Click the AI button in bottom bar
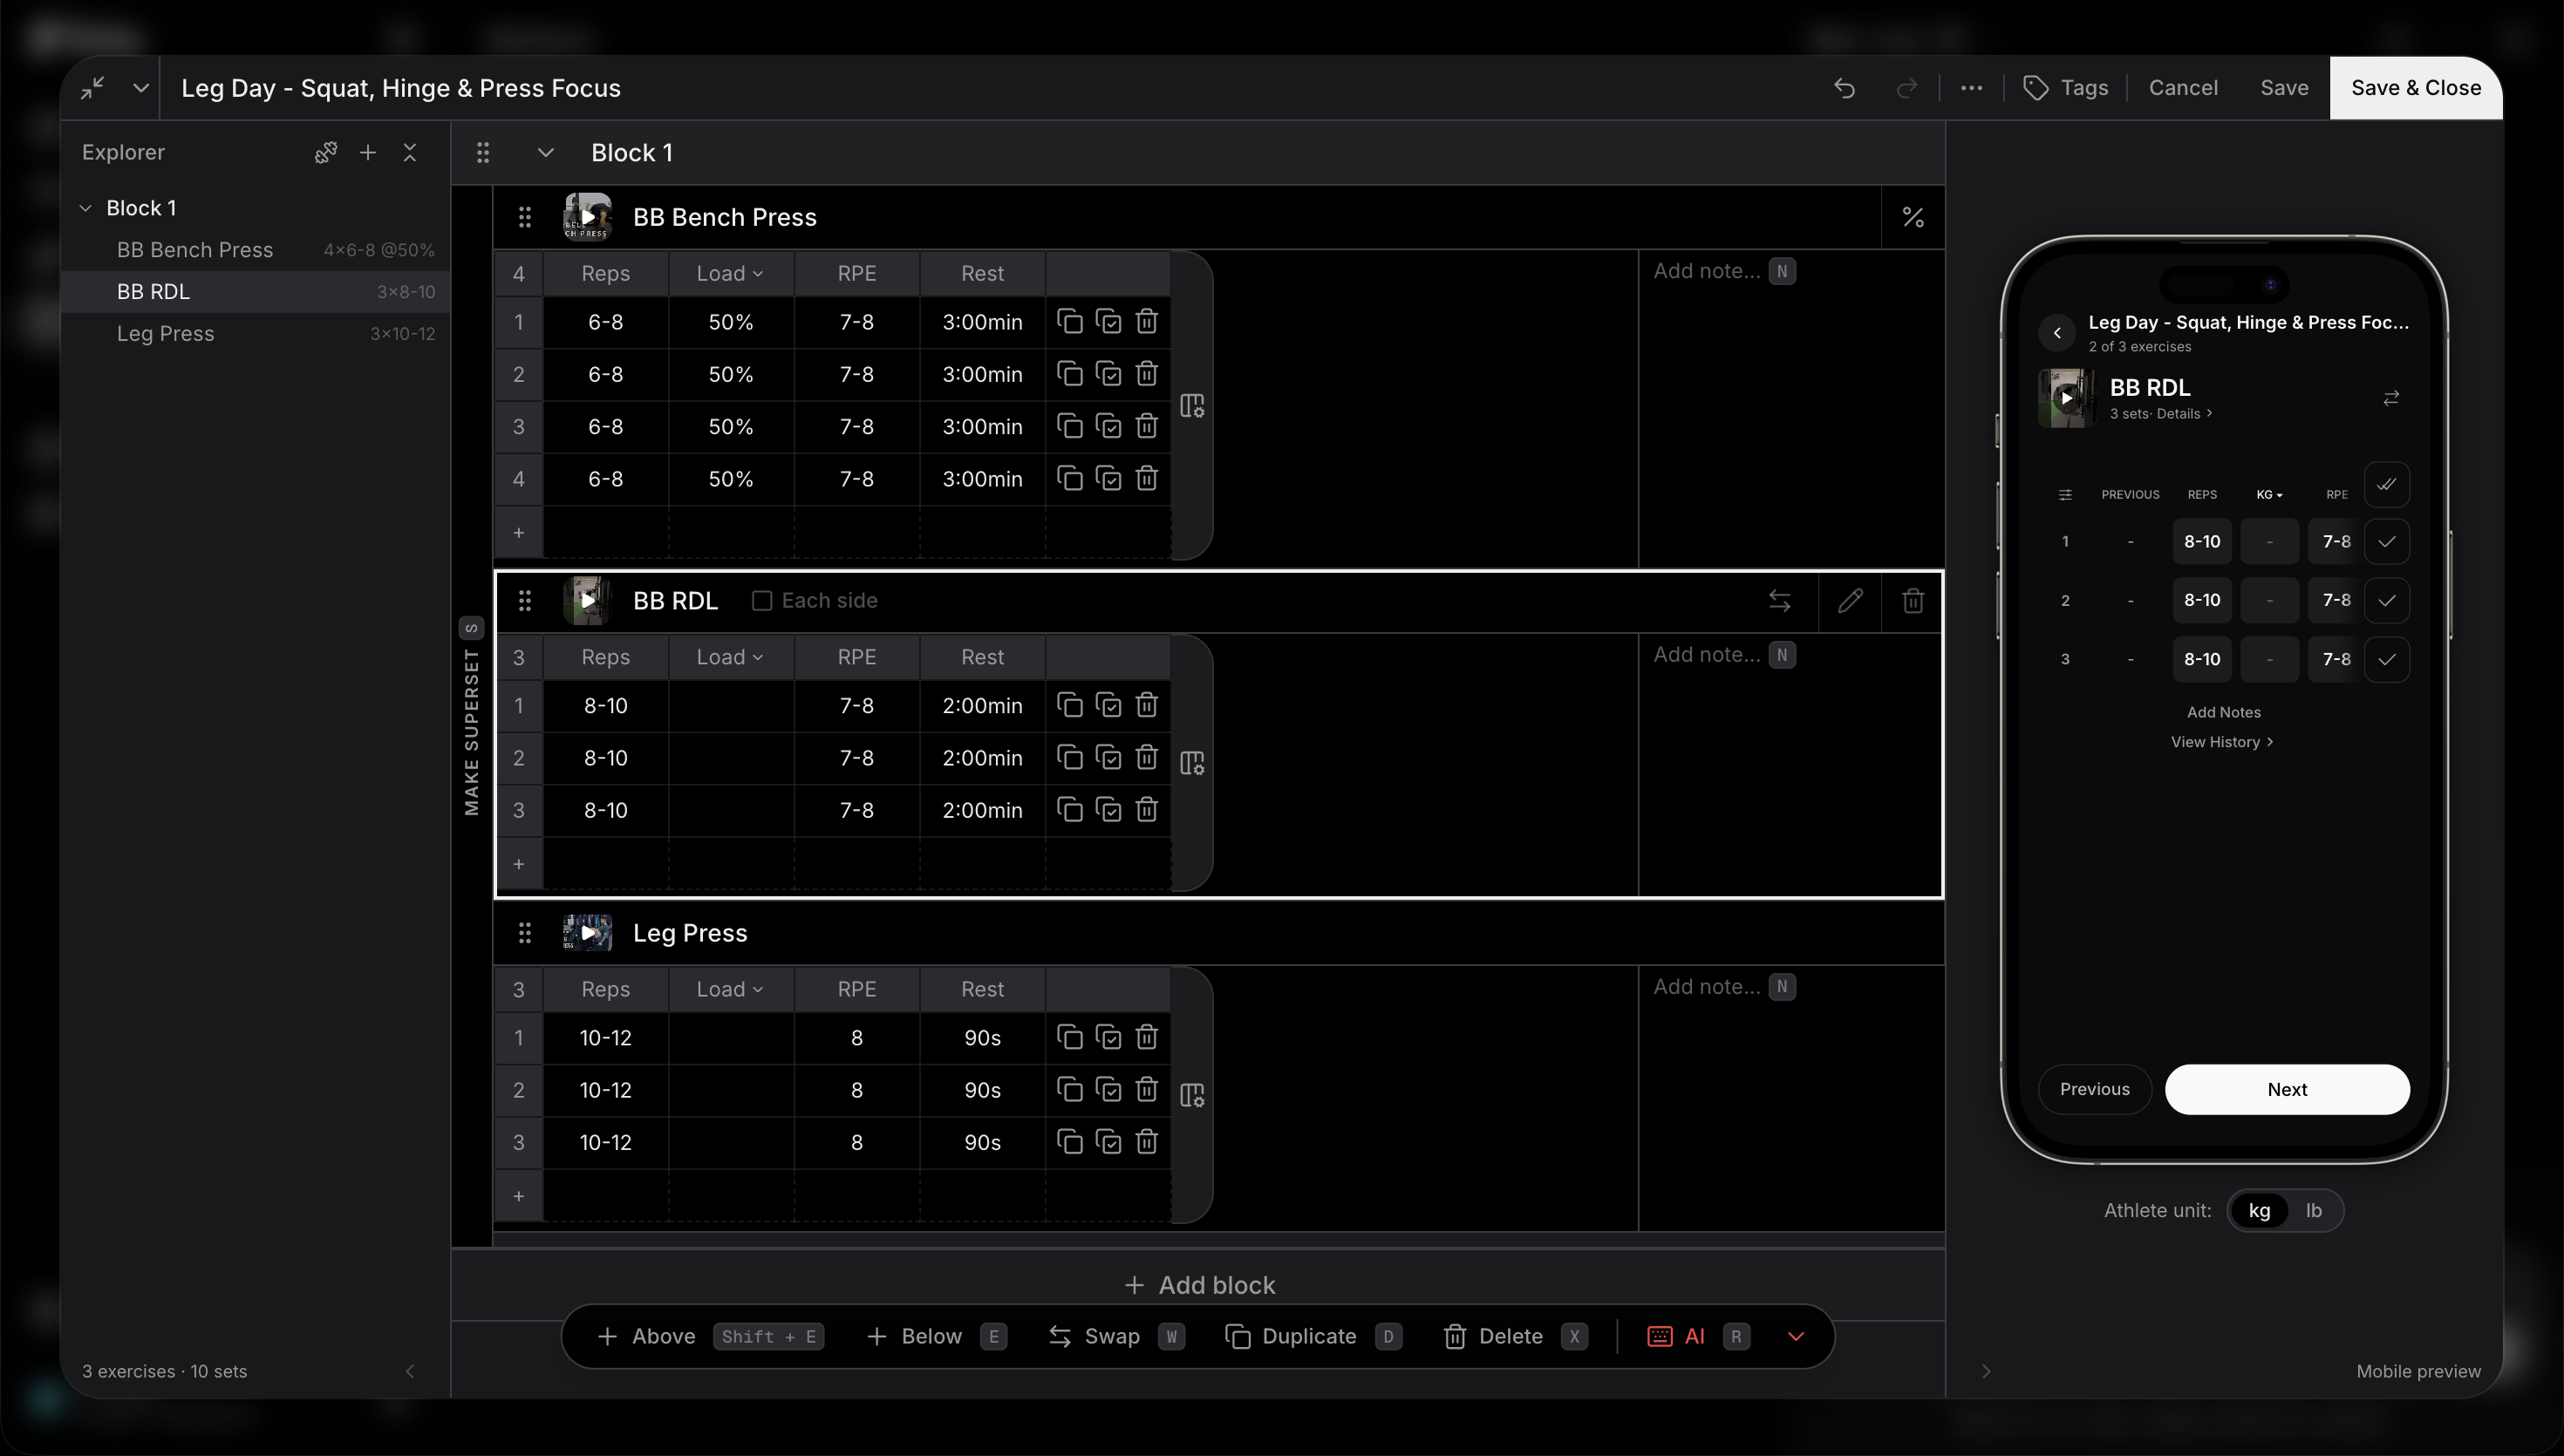 tap(1697, 1337)
